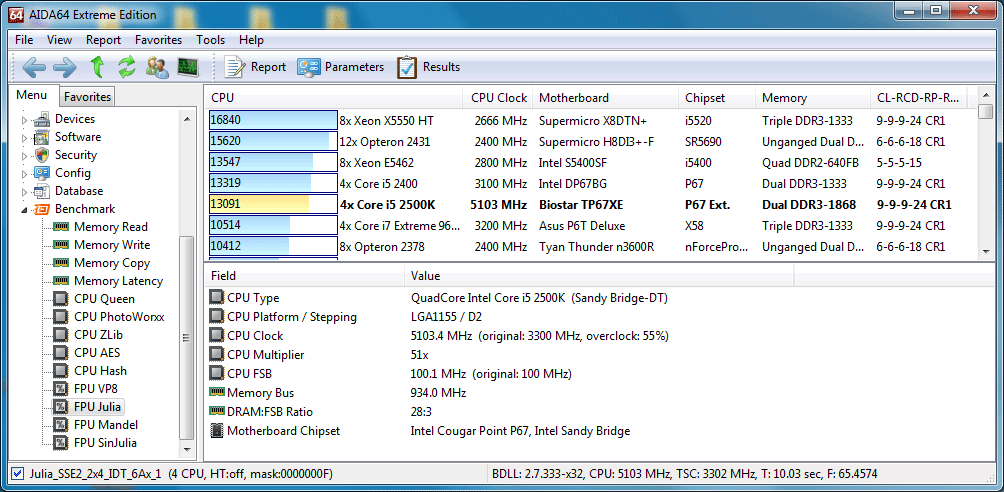Select the FPU Julia benchmark

[x=98, y=406]
